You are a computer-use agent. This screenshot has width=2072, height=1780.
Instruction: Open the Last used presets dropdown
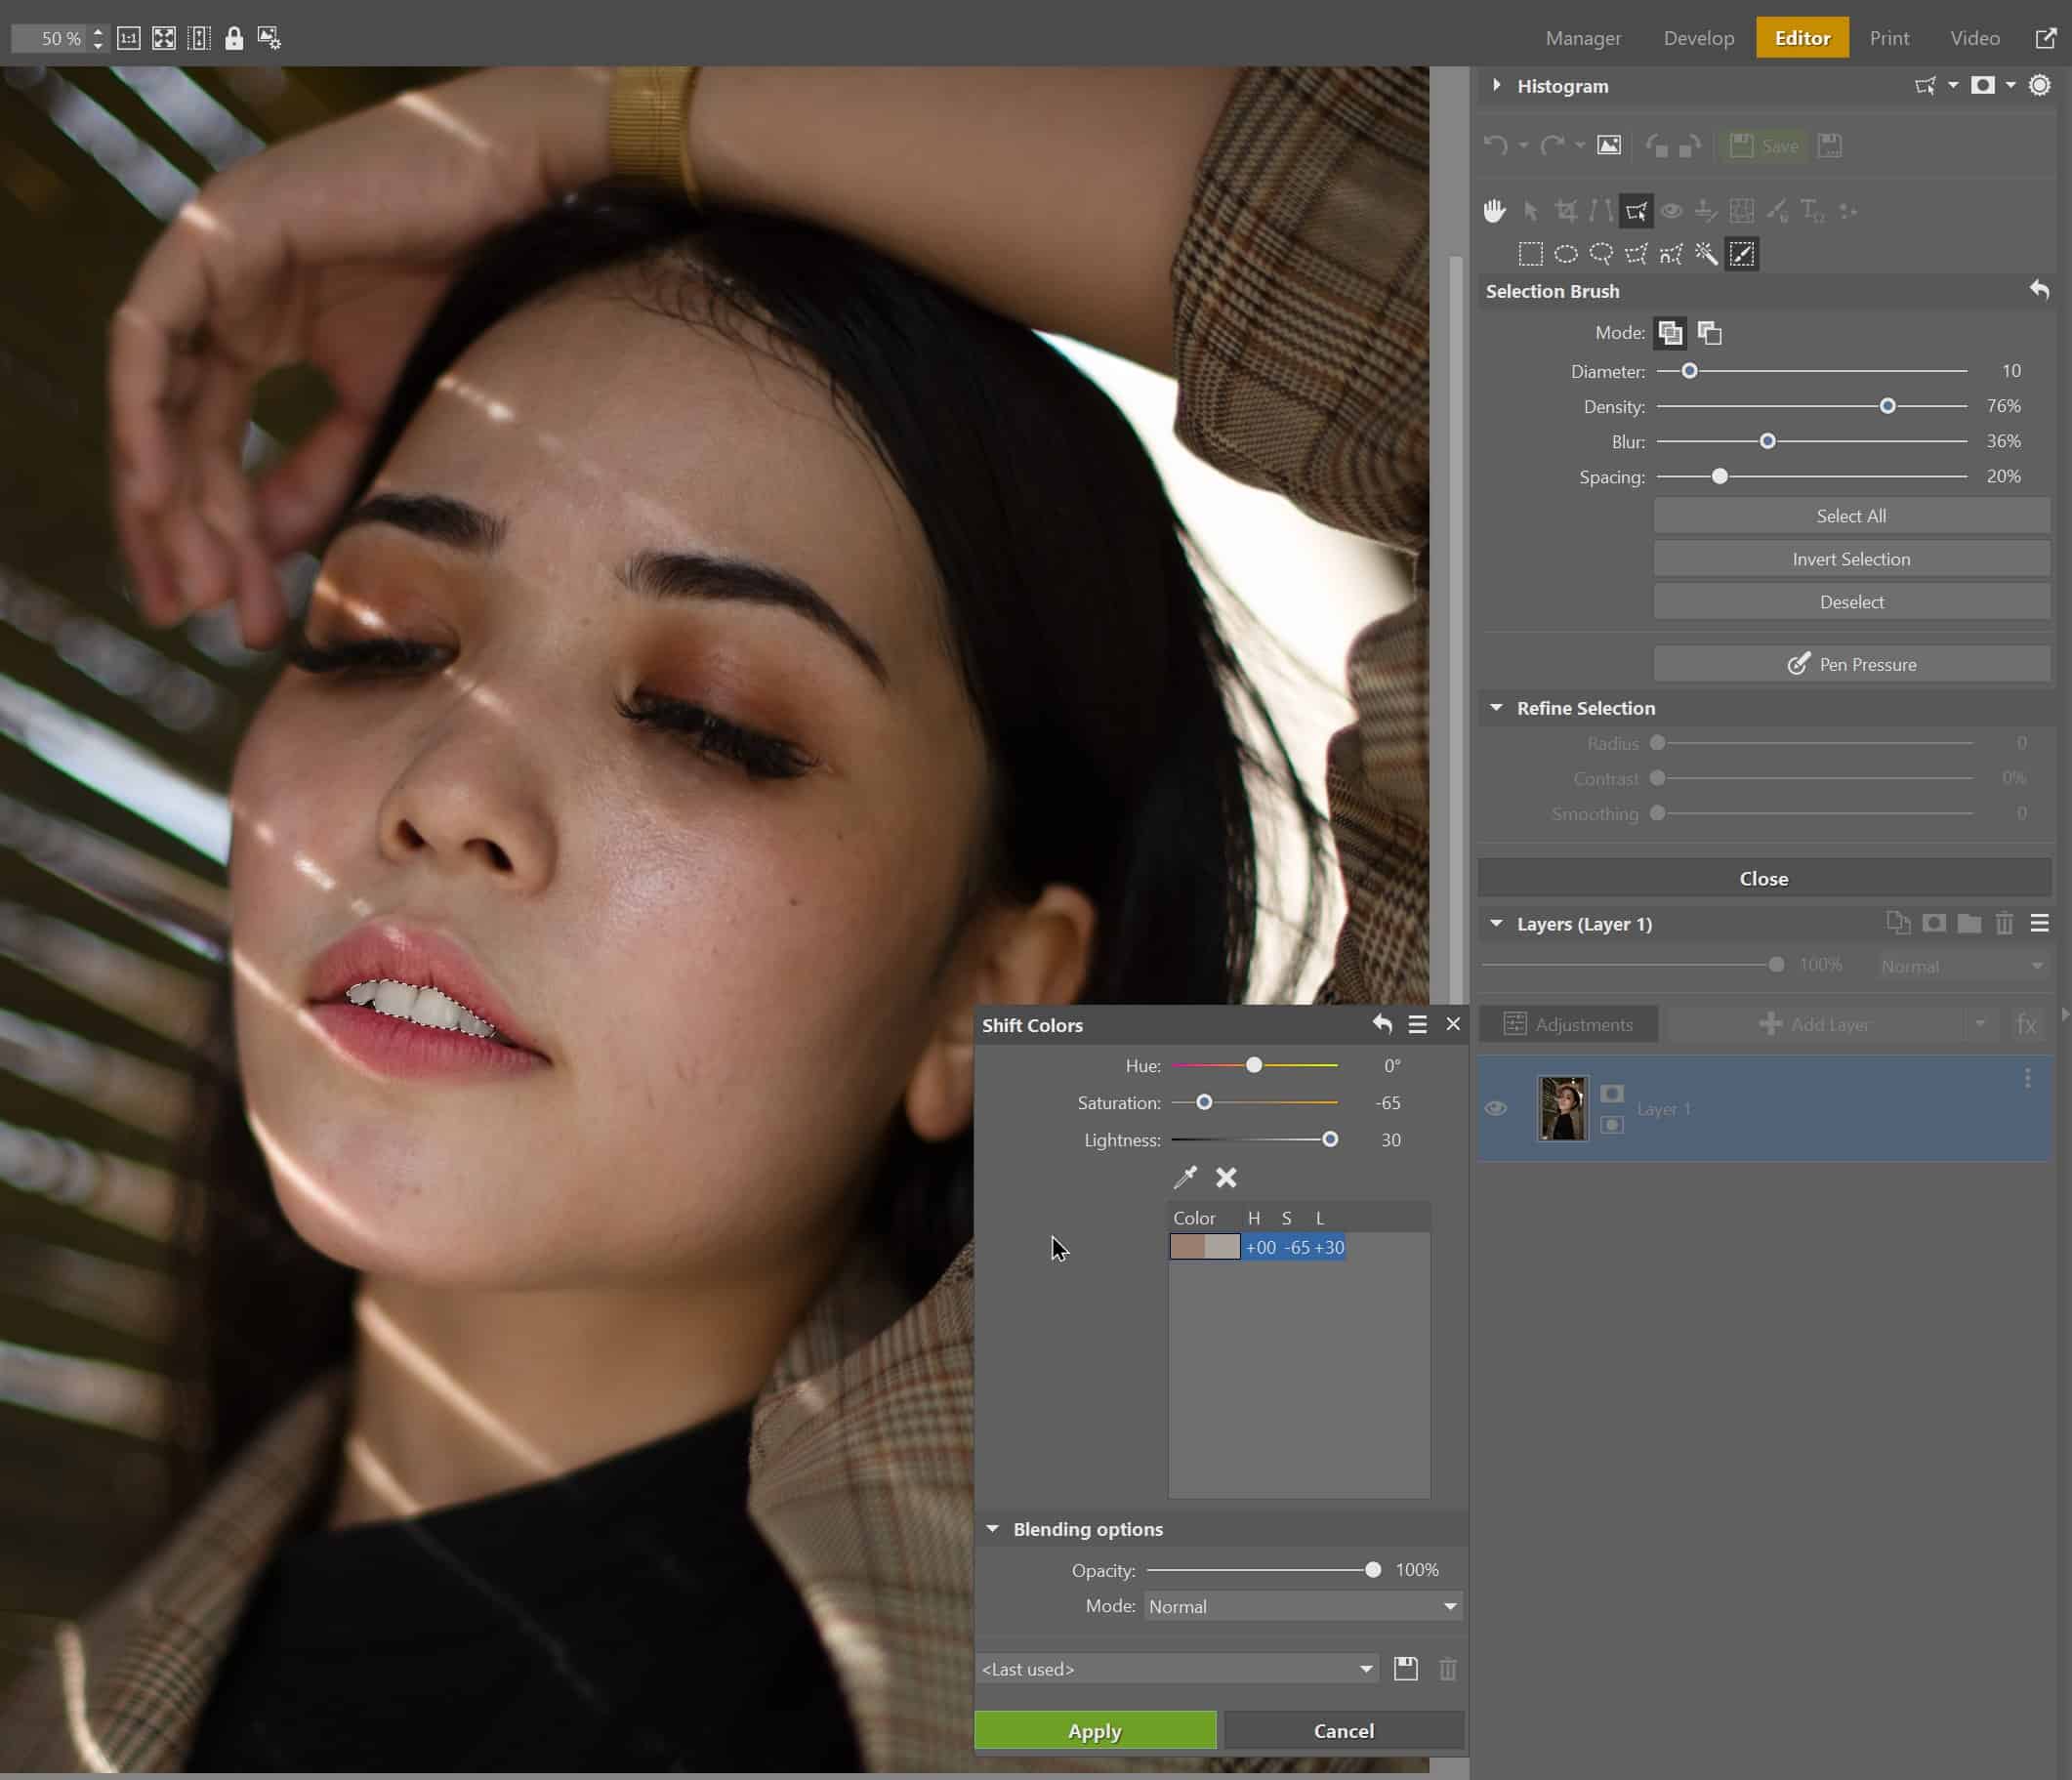[x=1177, y=1668]
